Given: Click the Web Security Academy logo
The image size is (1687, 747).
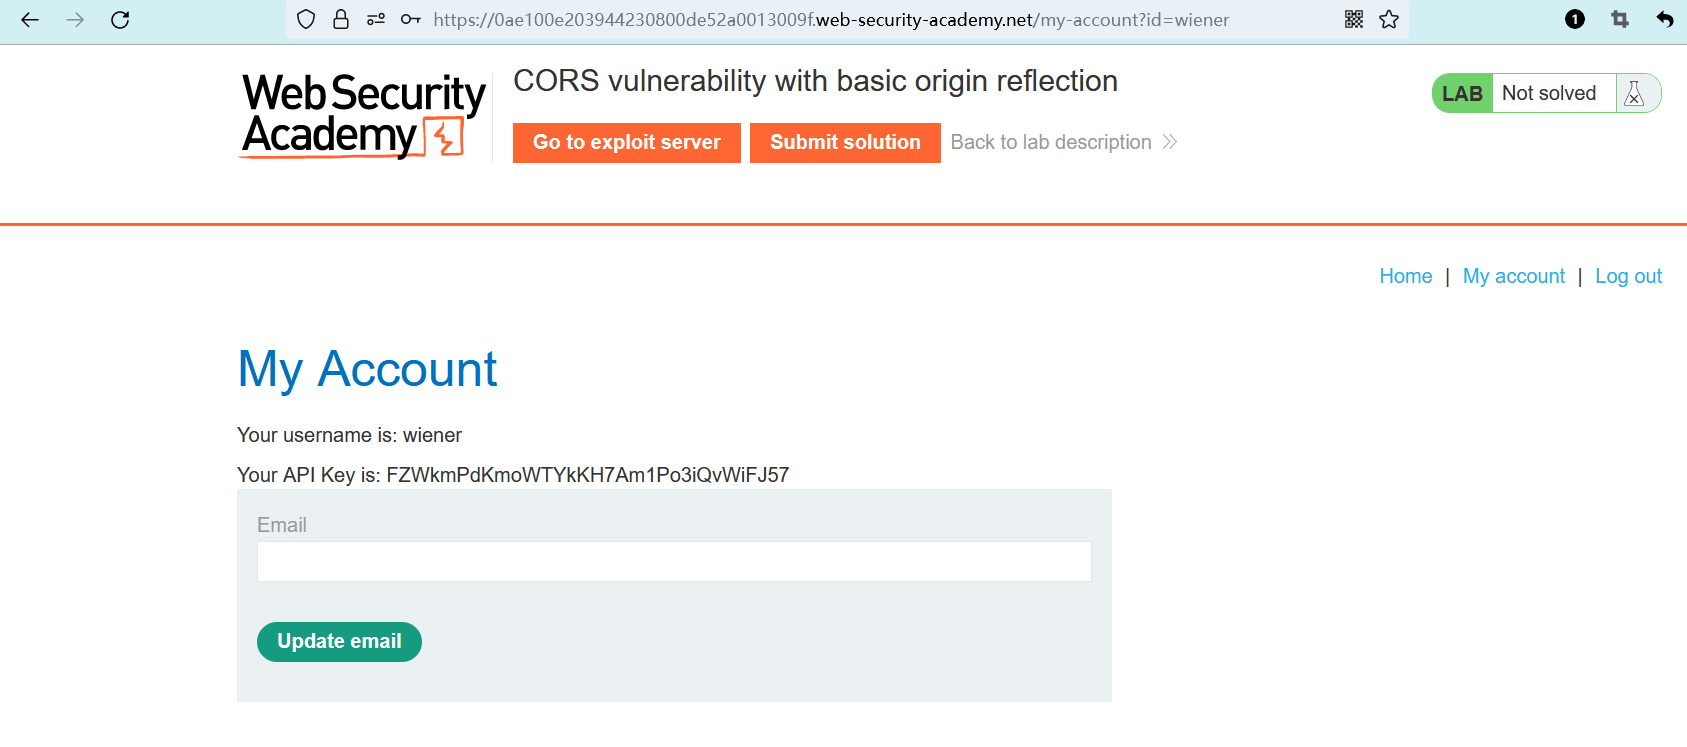Looking at the screenshot, I should tap(363, 115).
